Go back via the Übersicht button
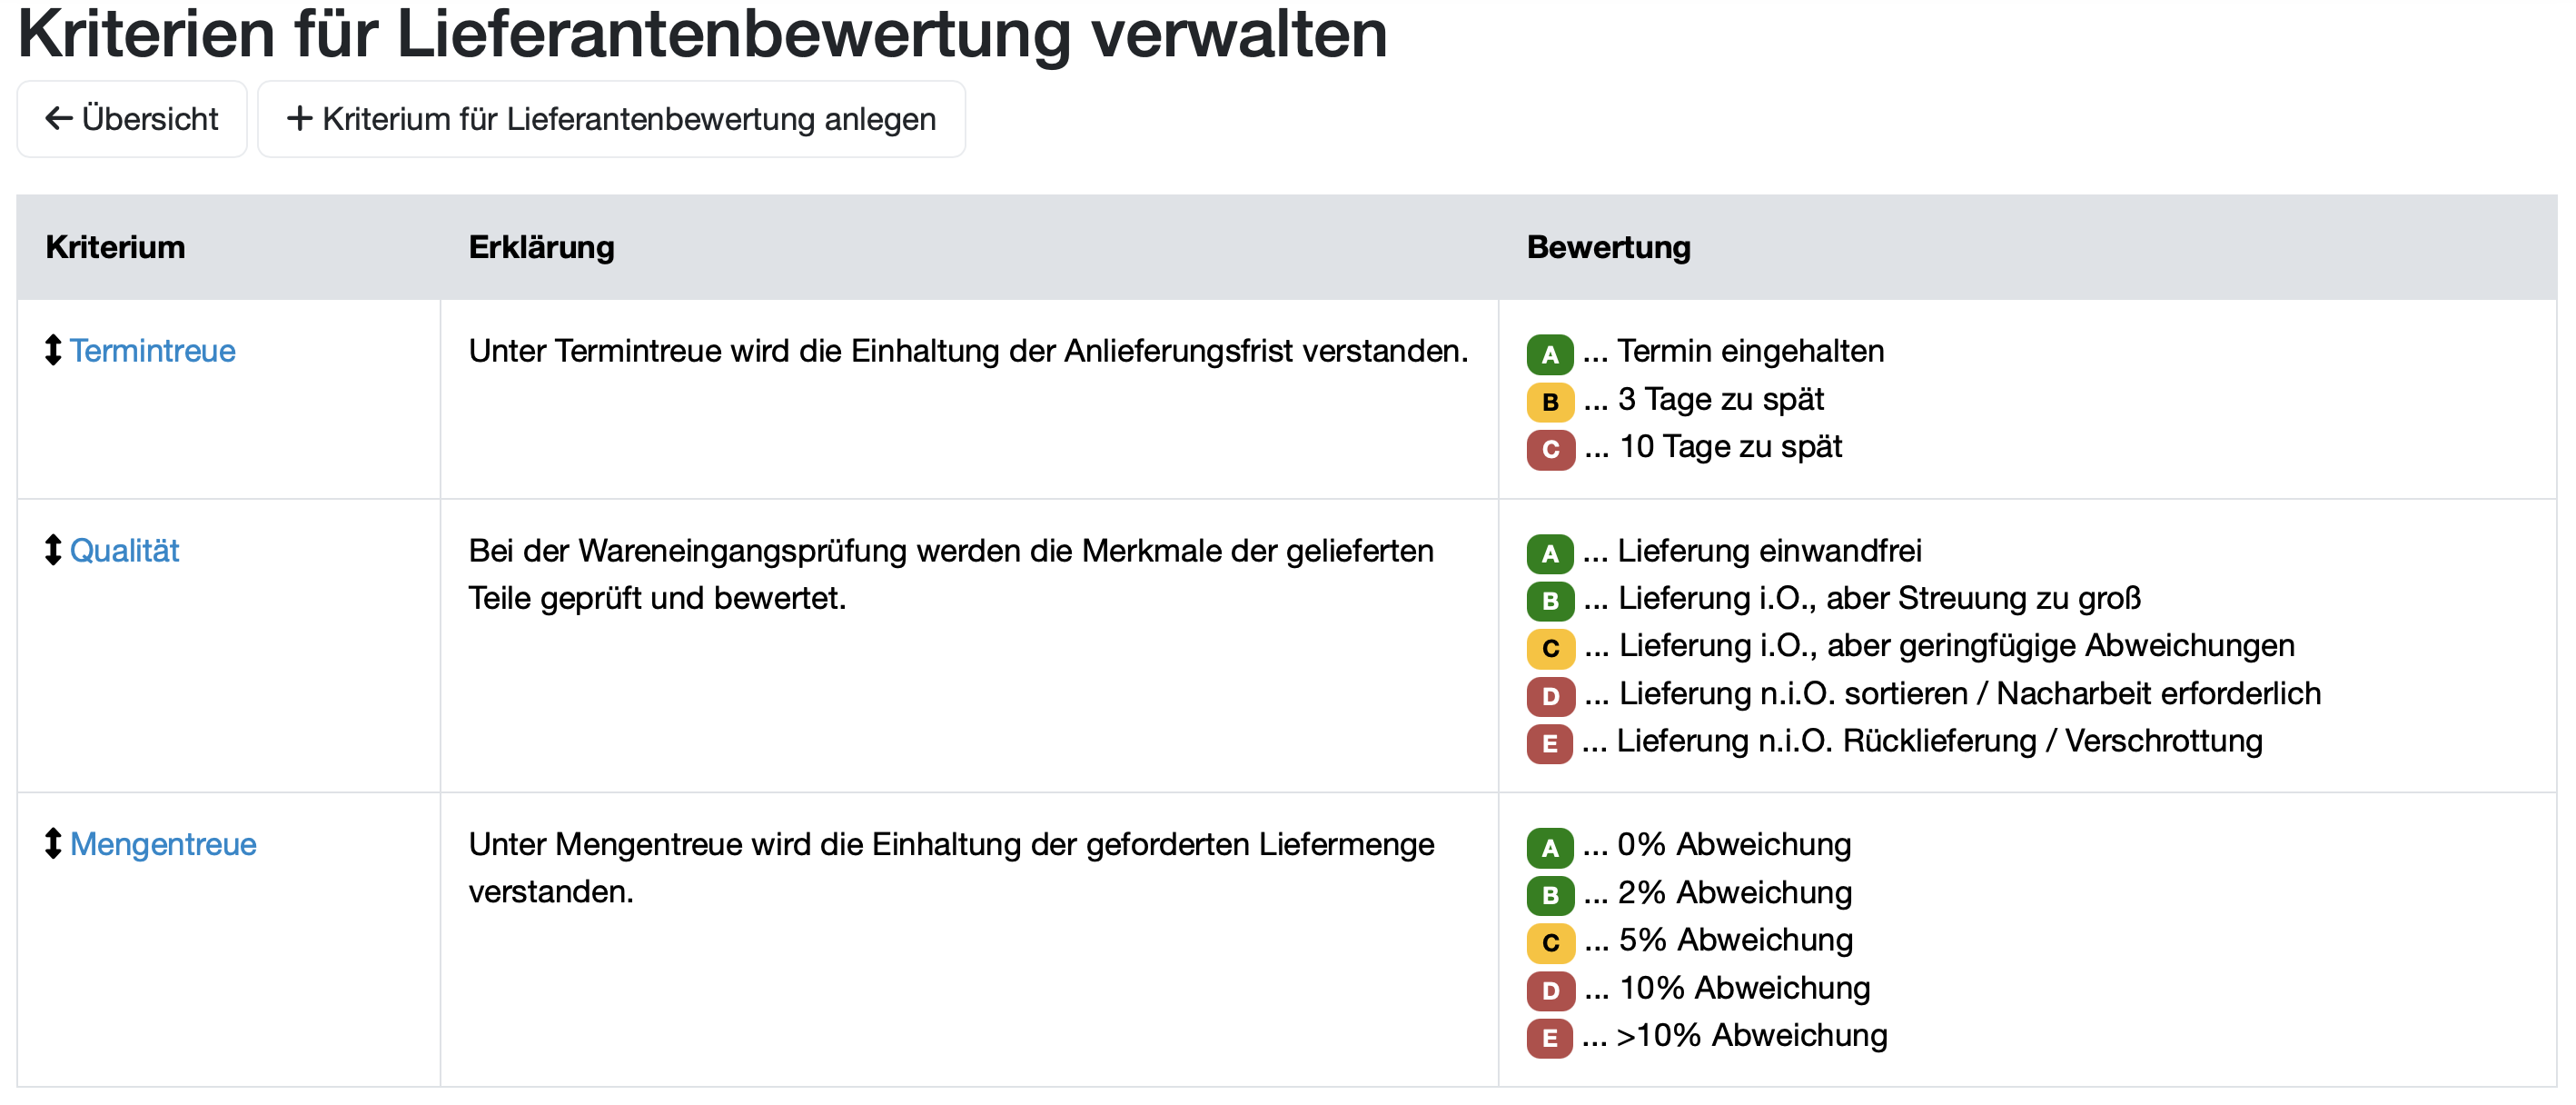The height and width of the screenshot is (1105, 2576). [132, 119]
